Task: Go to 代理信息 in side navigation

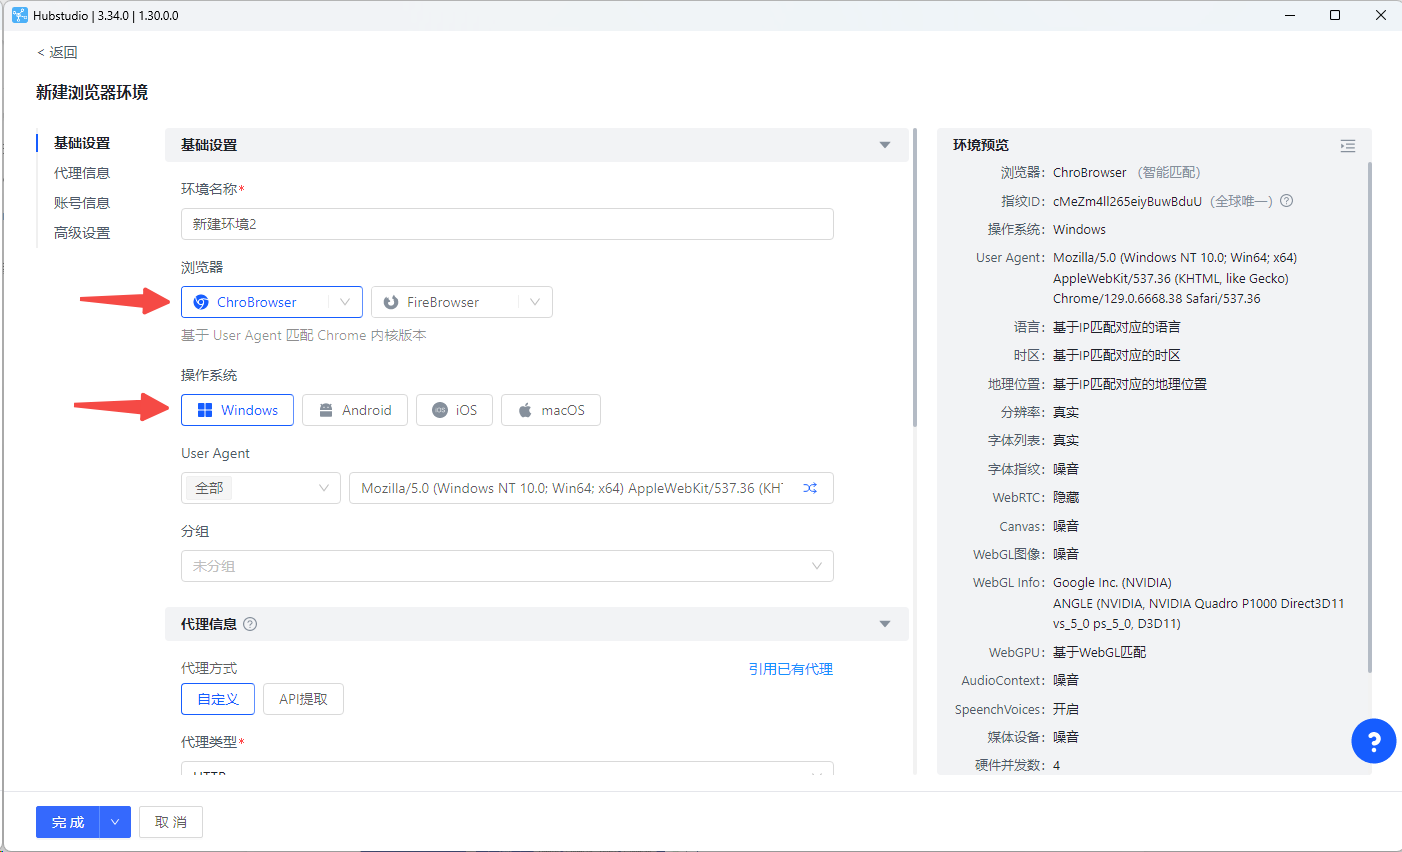Action: tap(82, 173)
